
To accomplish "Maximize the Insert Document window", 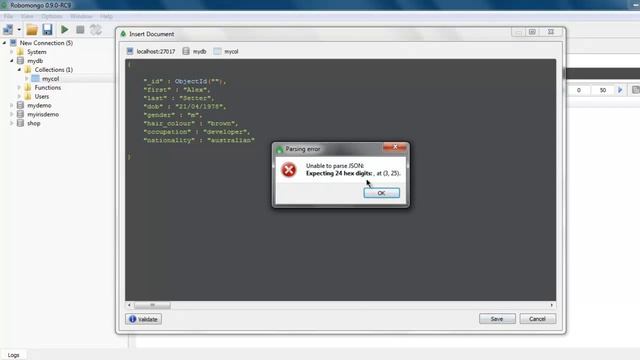I will (532, 32).
